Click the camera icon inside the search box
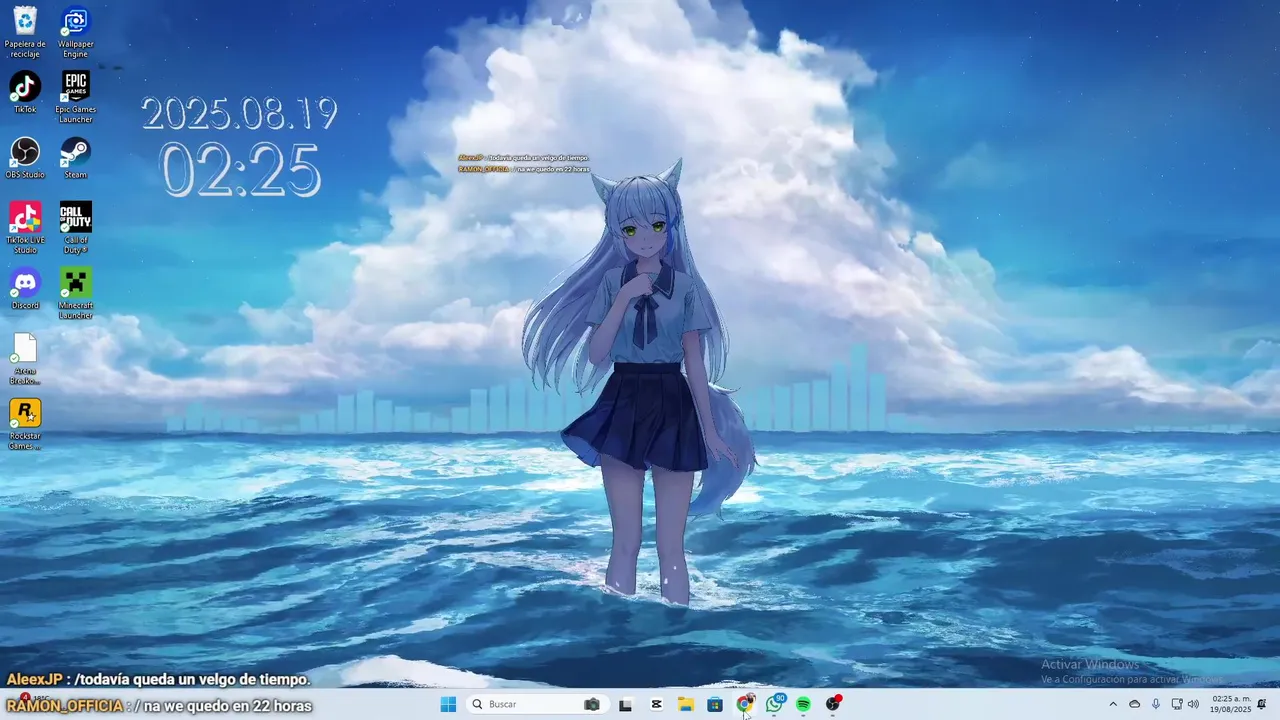The image size is (1280, 720). pyautogui.click(x=592, y=704)
